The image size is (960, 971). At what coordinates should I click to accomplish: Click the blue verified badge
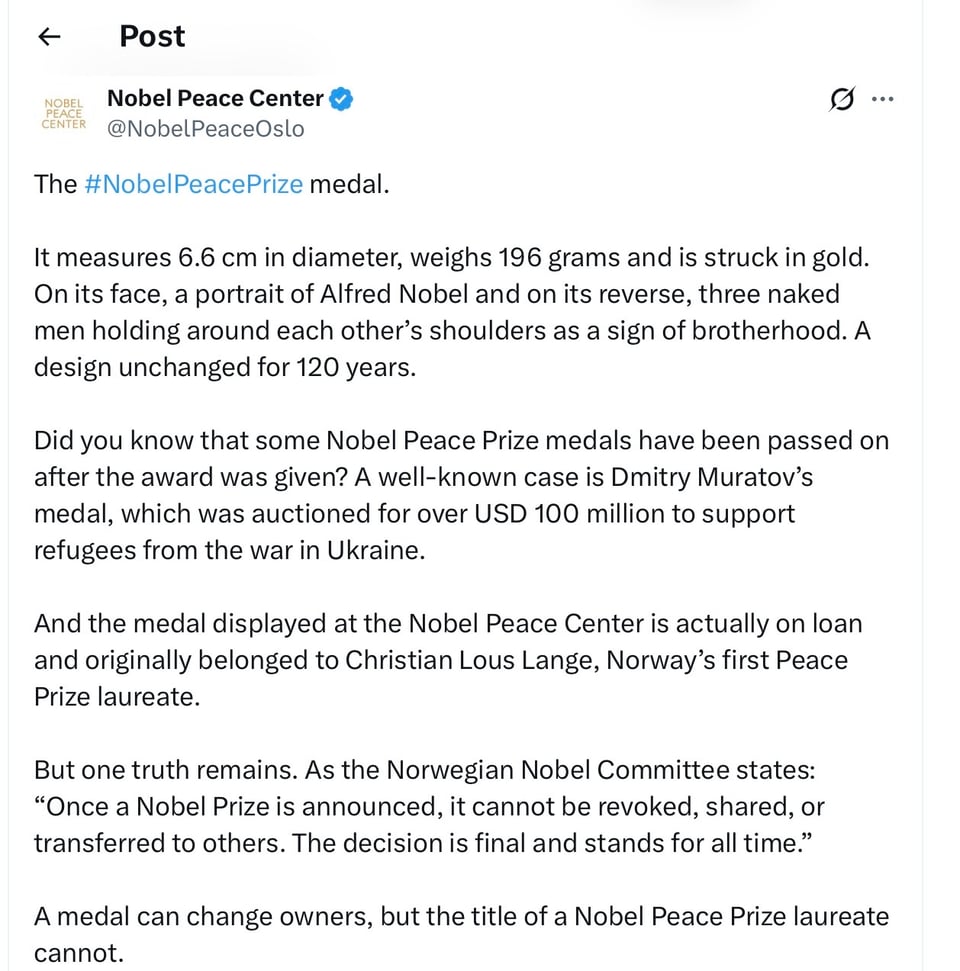pos(342,99)
